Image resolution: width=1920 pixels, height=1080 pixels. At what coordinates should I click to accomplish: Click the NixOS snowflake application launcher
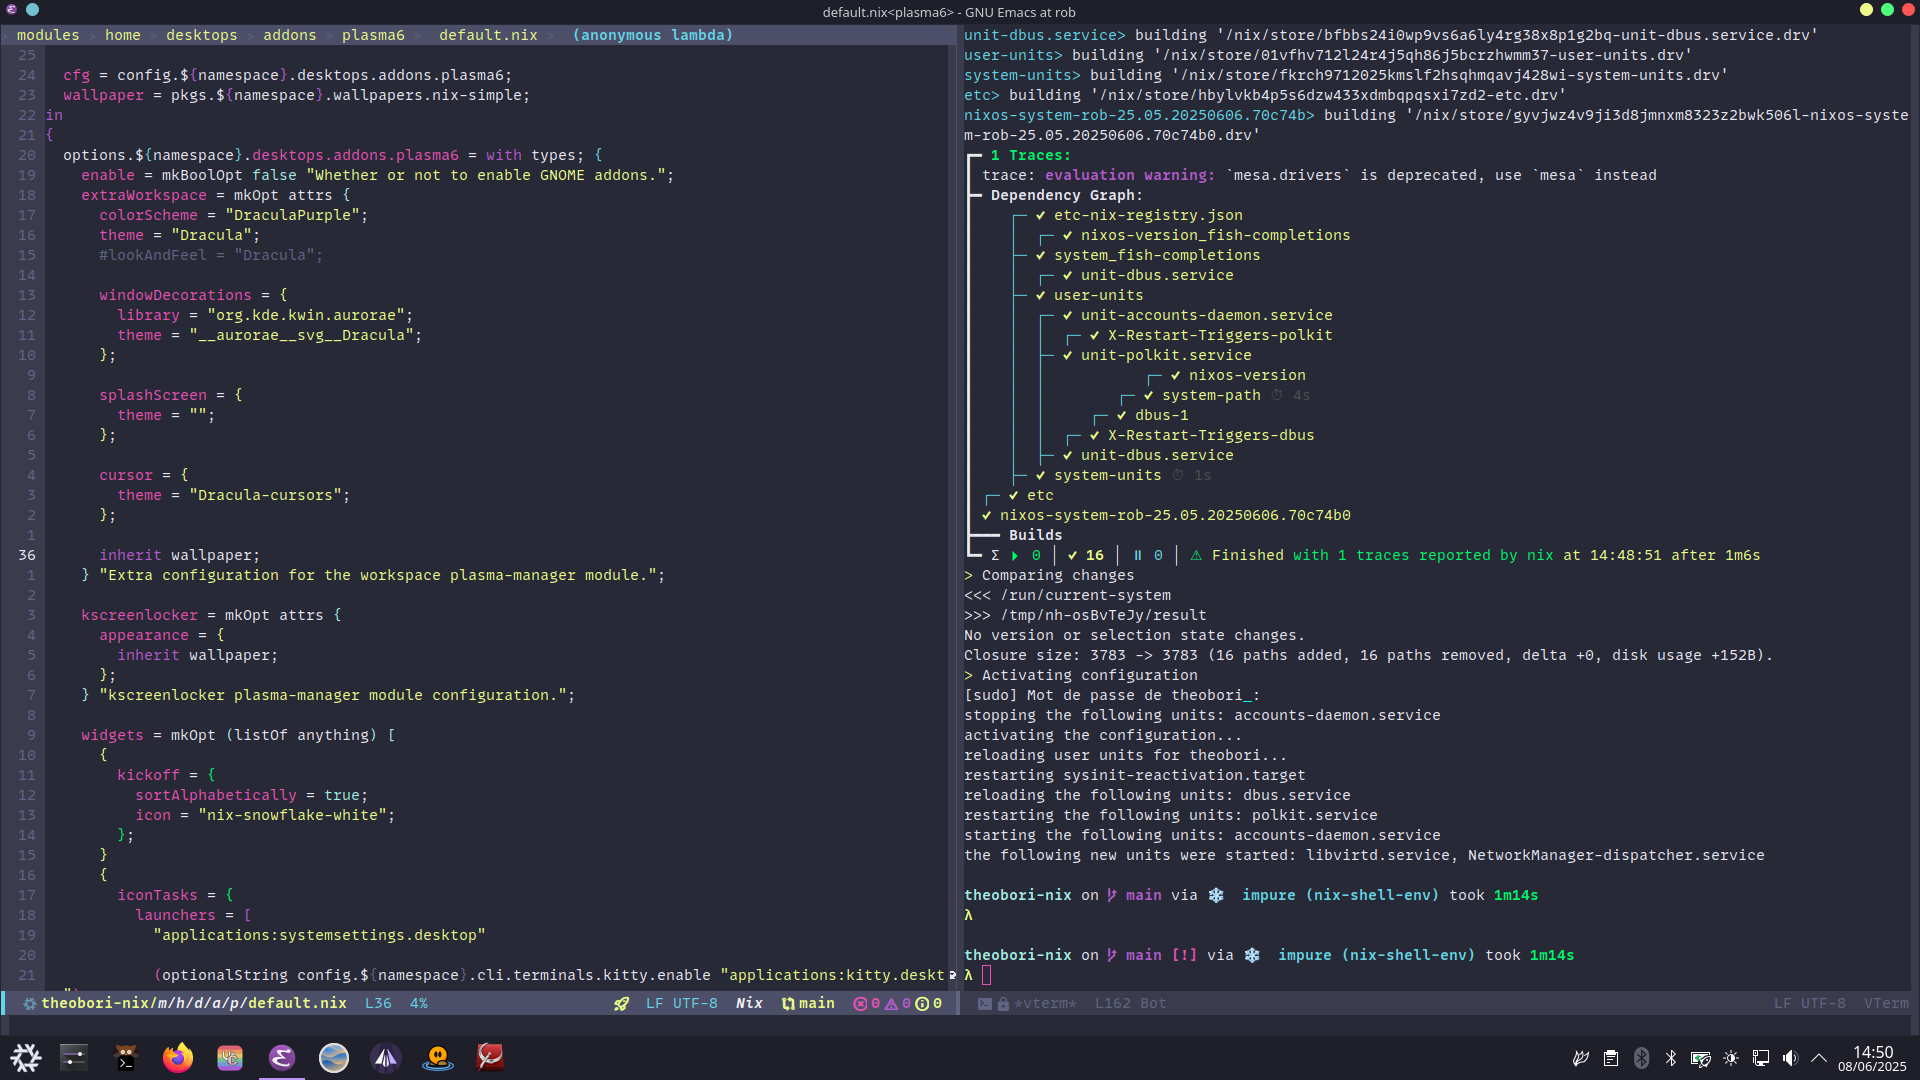26,1057
